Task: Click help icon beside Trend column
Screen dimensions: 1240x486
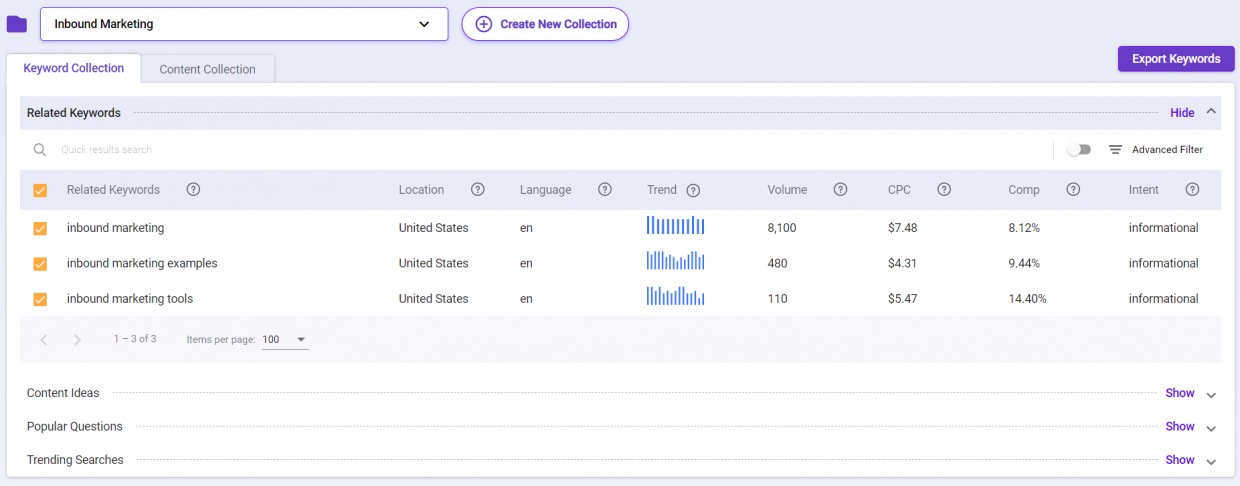Action: coord(693,190)
